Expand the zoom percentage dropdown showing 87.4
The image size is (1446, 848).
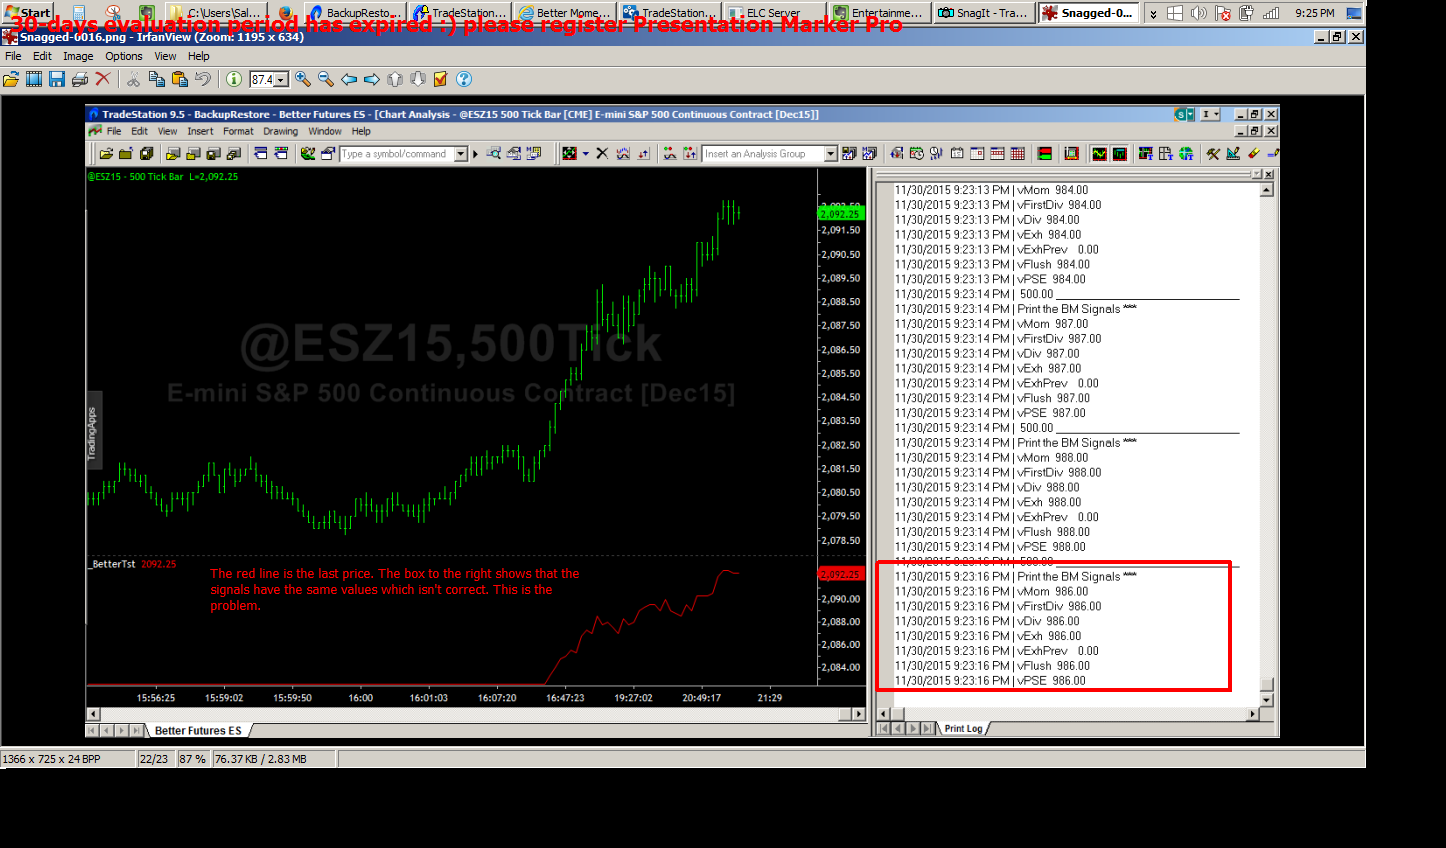click(x=282, y=80)
